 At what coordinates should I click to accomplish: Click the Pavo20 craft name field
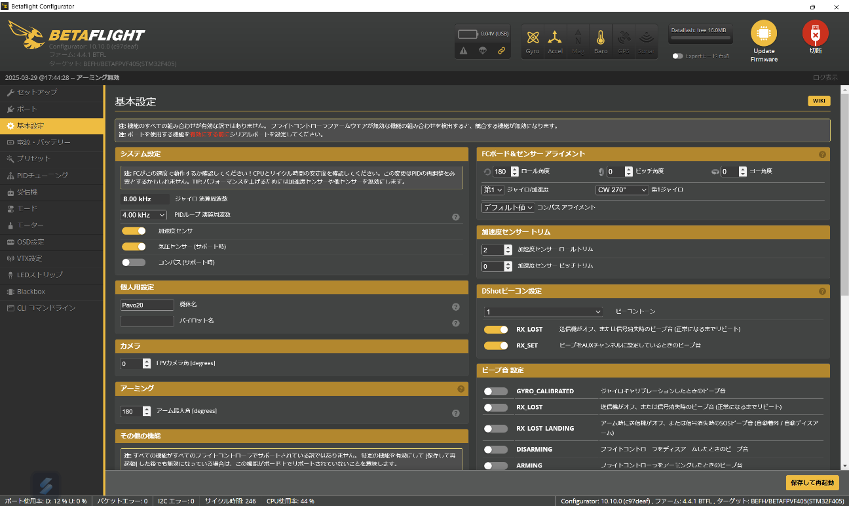pyautogui.click(x=146, y=305)
